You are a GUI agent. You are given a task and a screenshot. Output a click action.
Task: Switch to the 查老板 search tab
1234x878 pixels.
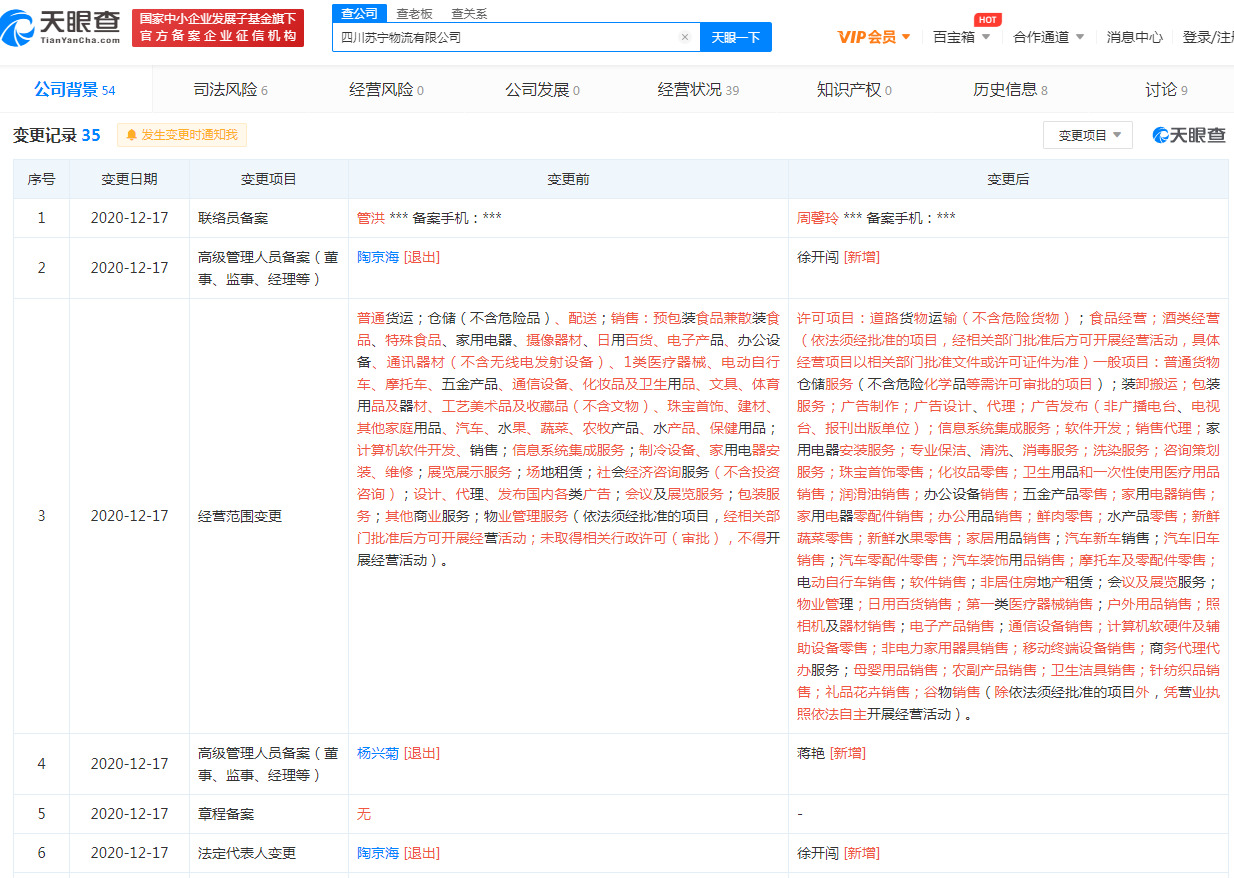point(414,14)
